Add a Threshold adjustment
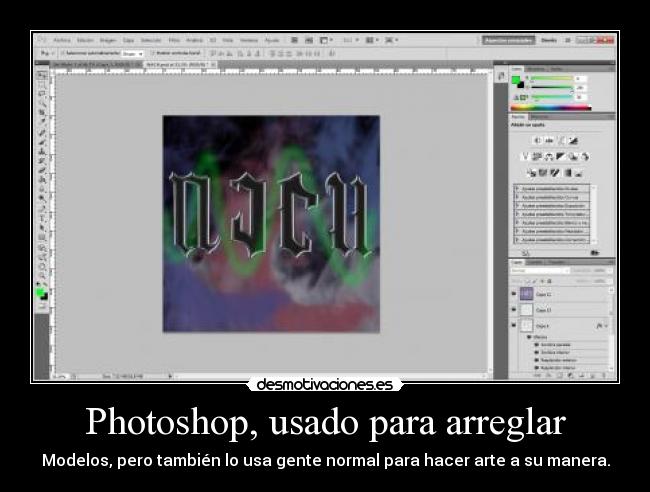Screen dimensions: 650x492 point(555,172)
